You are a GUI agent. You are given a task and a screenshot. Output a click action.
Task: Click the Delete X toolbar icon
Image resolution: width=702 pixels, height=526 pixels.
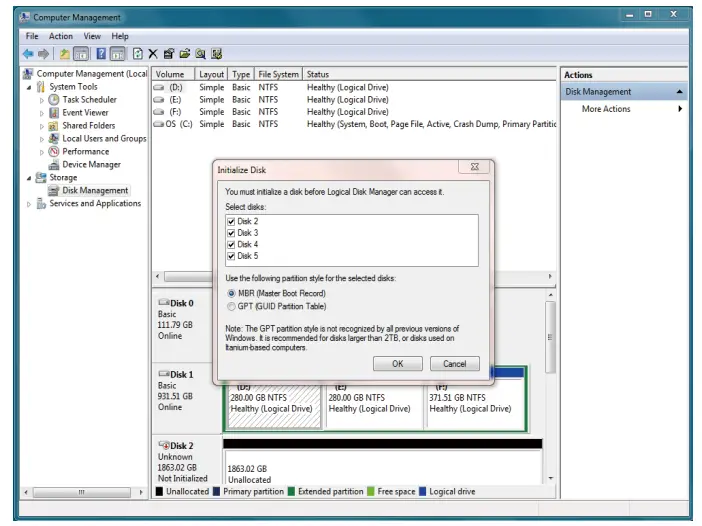pos(153,54)
